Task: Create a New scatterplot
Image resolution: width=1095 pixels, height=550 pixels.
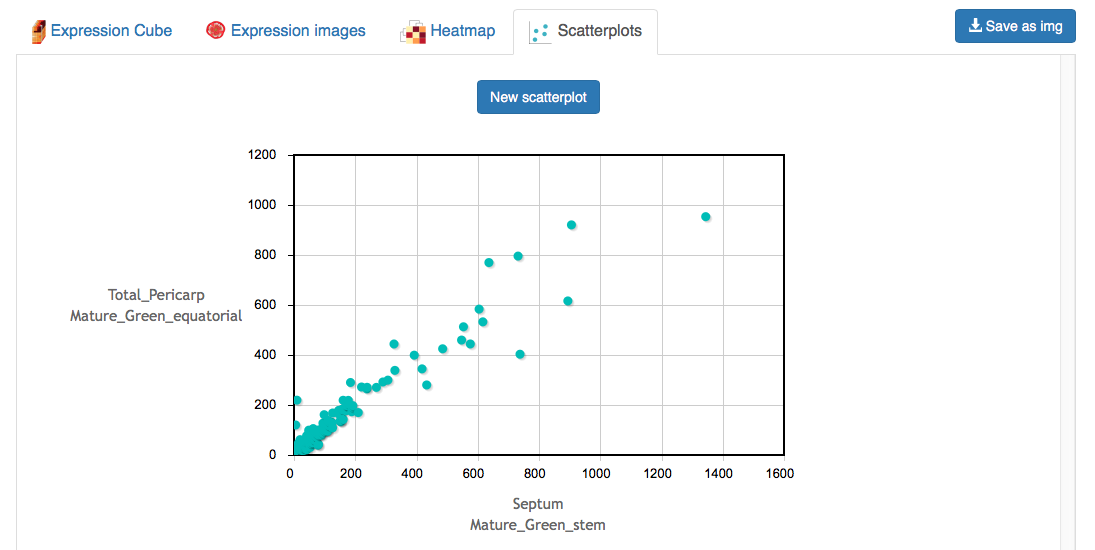Action: pyautogui.click(x=538, y=97)
